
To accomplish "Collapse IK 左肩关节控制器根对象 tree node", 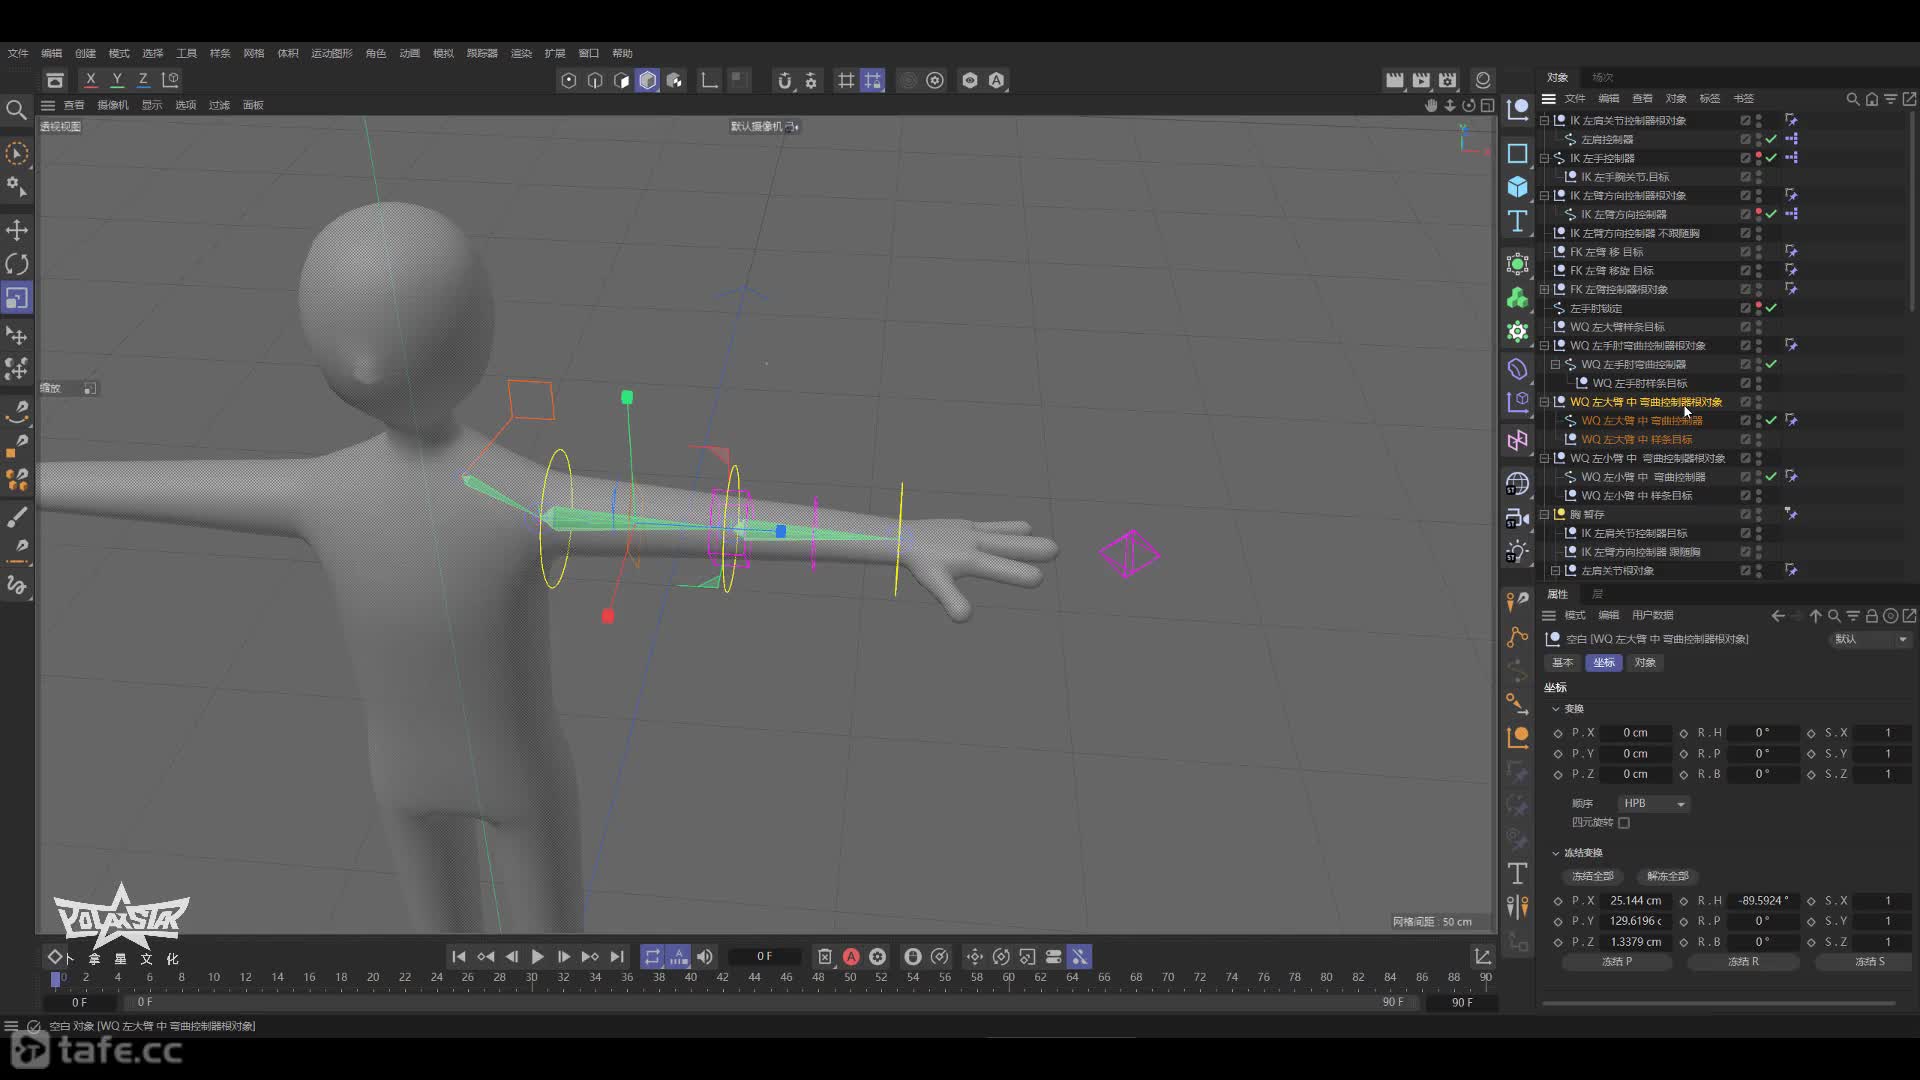I will [1545, 120].
